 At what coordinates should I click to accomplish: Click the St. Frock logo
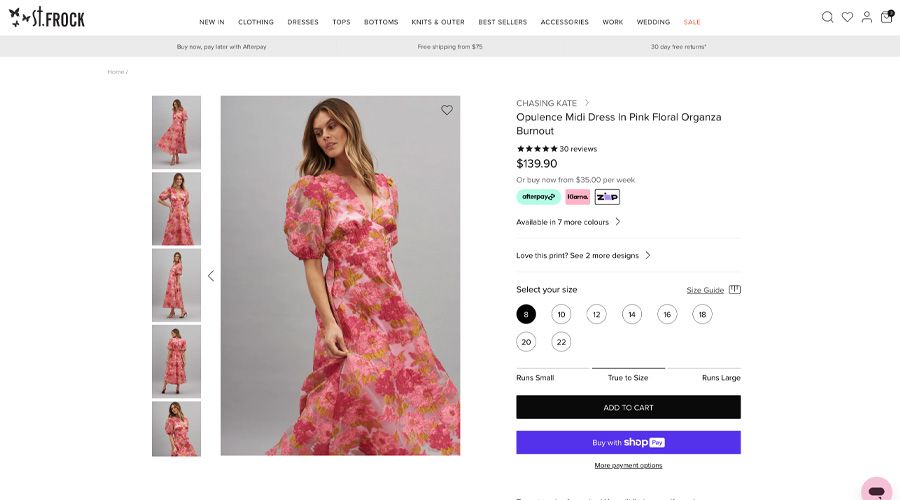47,17
